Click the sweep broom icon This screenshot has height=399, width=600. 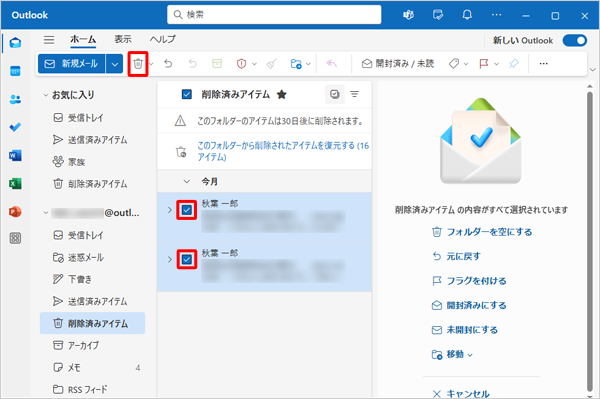(272, 64)
